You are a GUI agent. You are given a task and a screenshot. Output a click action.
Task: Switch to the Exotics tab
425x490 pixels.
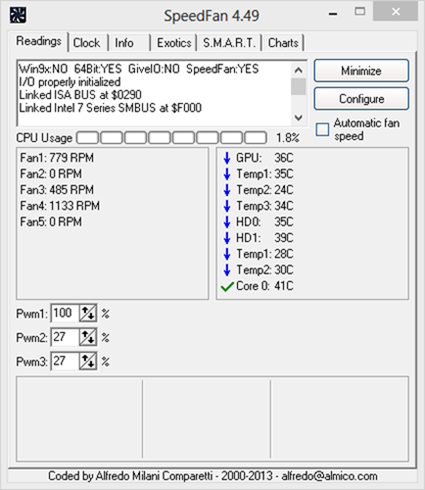(174, 43)
